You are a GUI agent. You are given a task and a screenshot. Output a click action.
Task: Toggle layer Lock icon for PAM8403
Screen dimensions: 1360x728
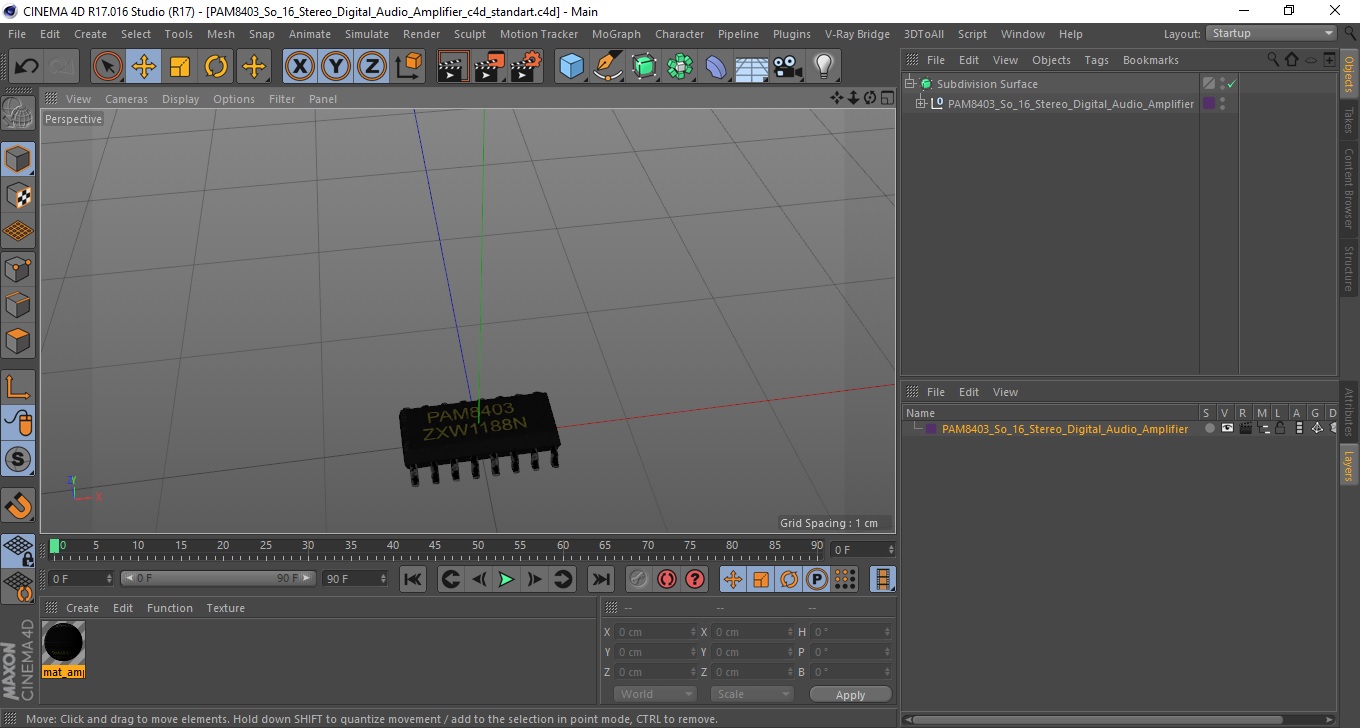click(1280, 428)
